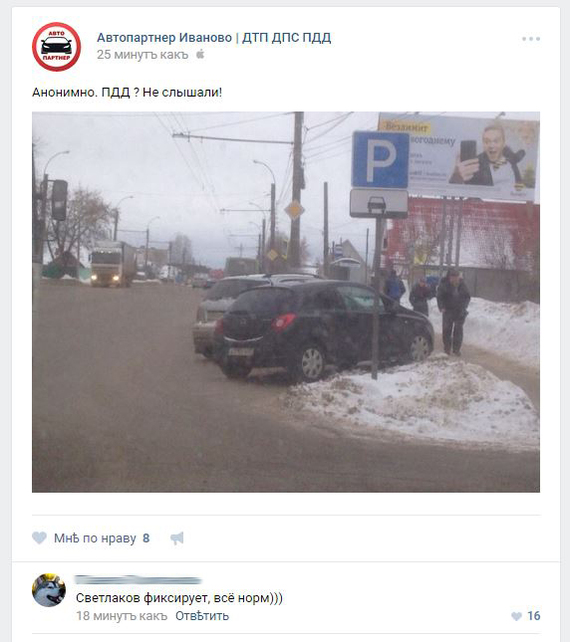Click the post like count 8

[x=146, y=538]
